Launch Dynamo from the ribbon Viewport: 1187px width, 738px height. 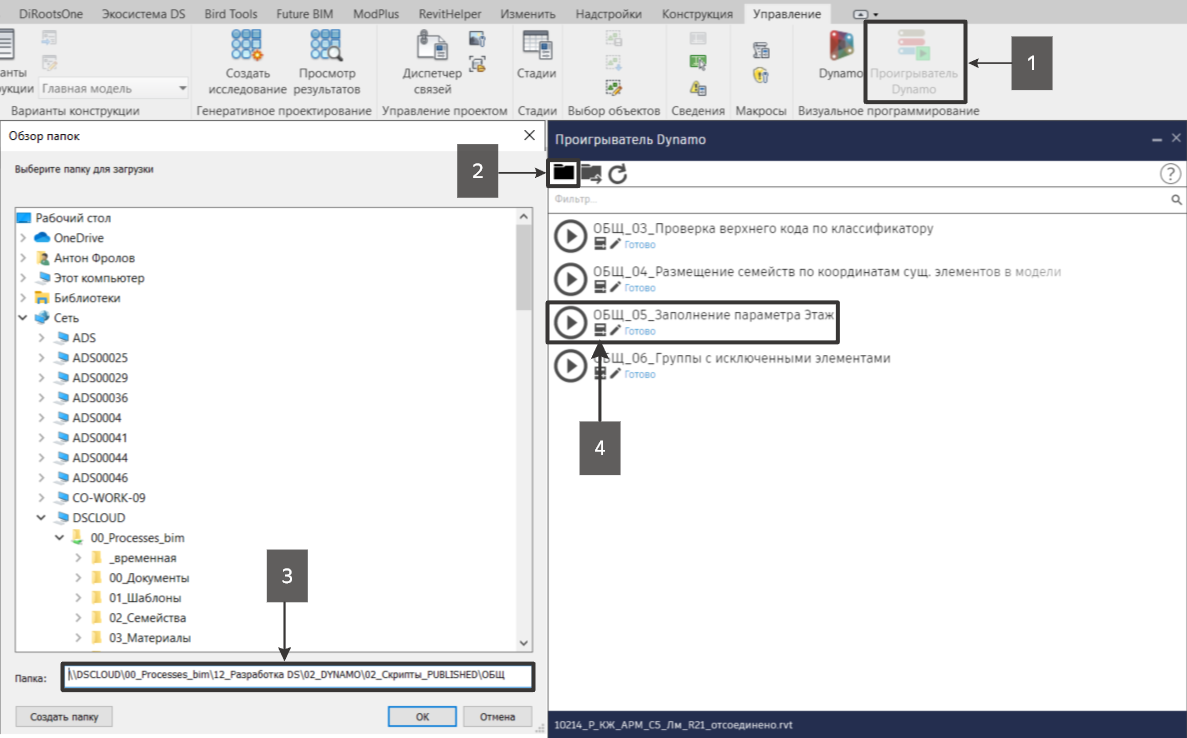(x=840, y=54)
